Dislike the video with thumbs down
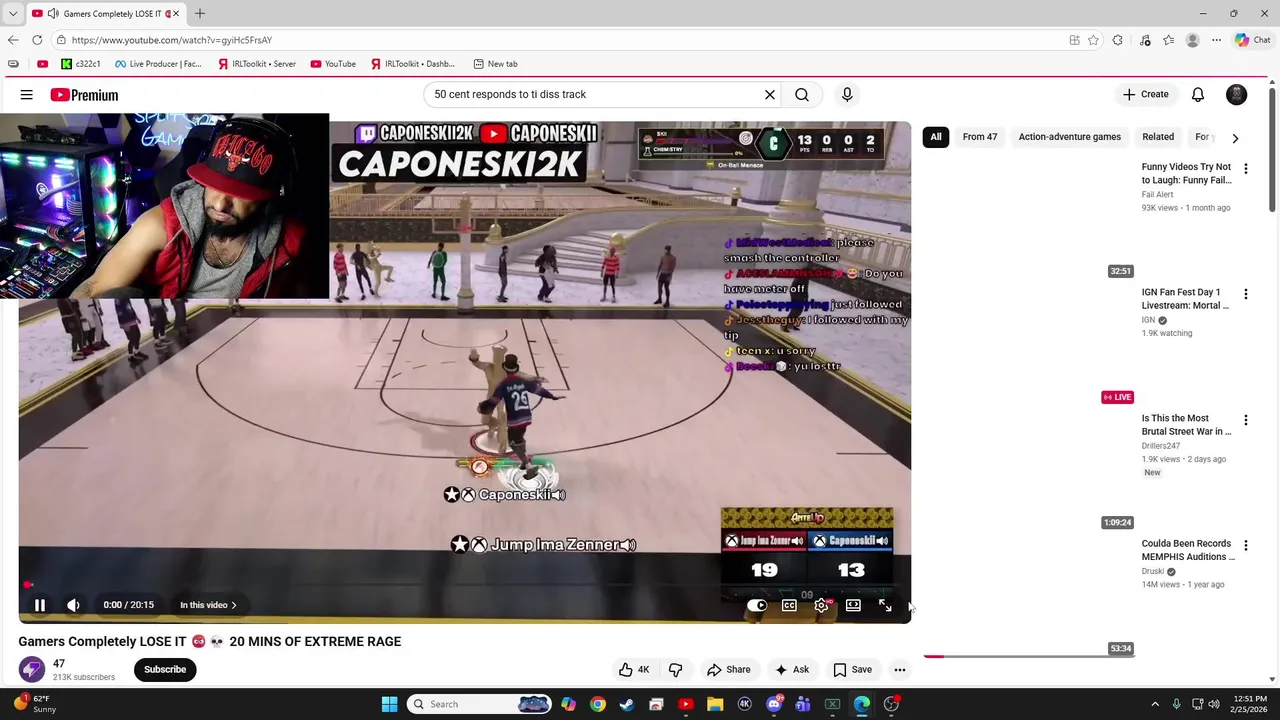The image size is (1280, 720). [x=675, y=670]
